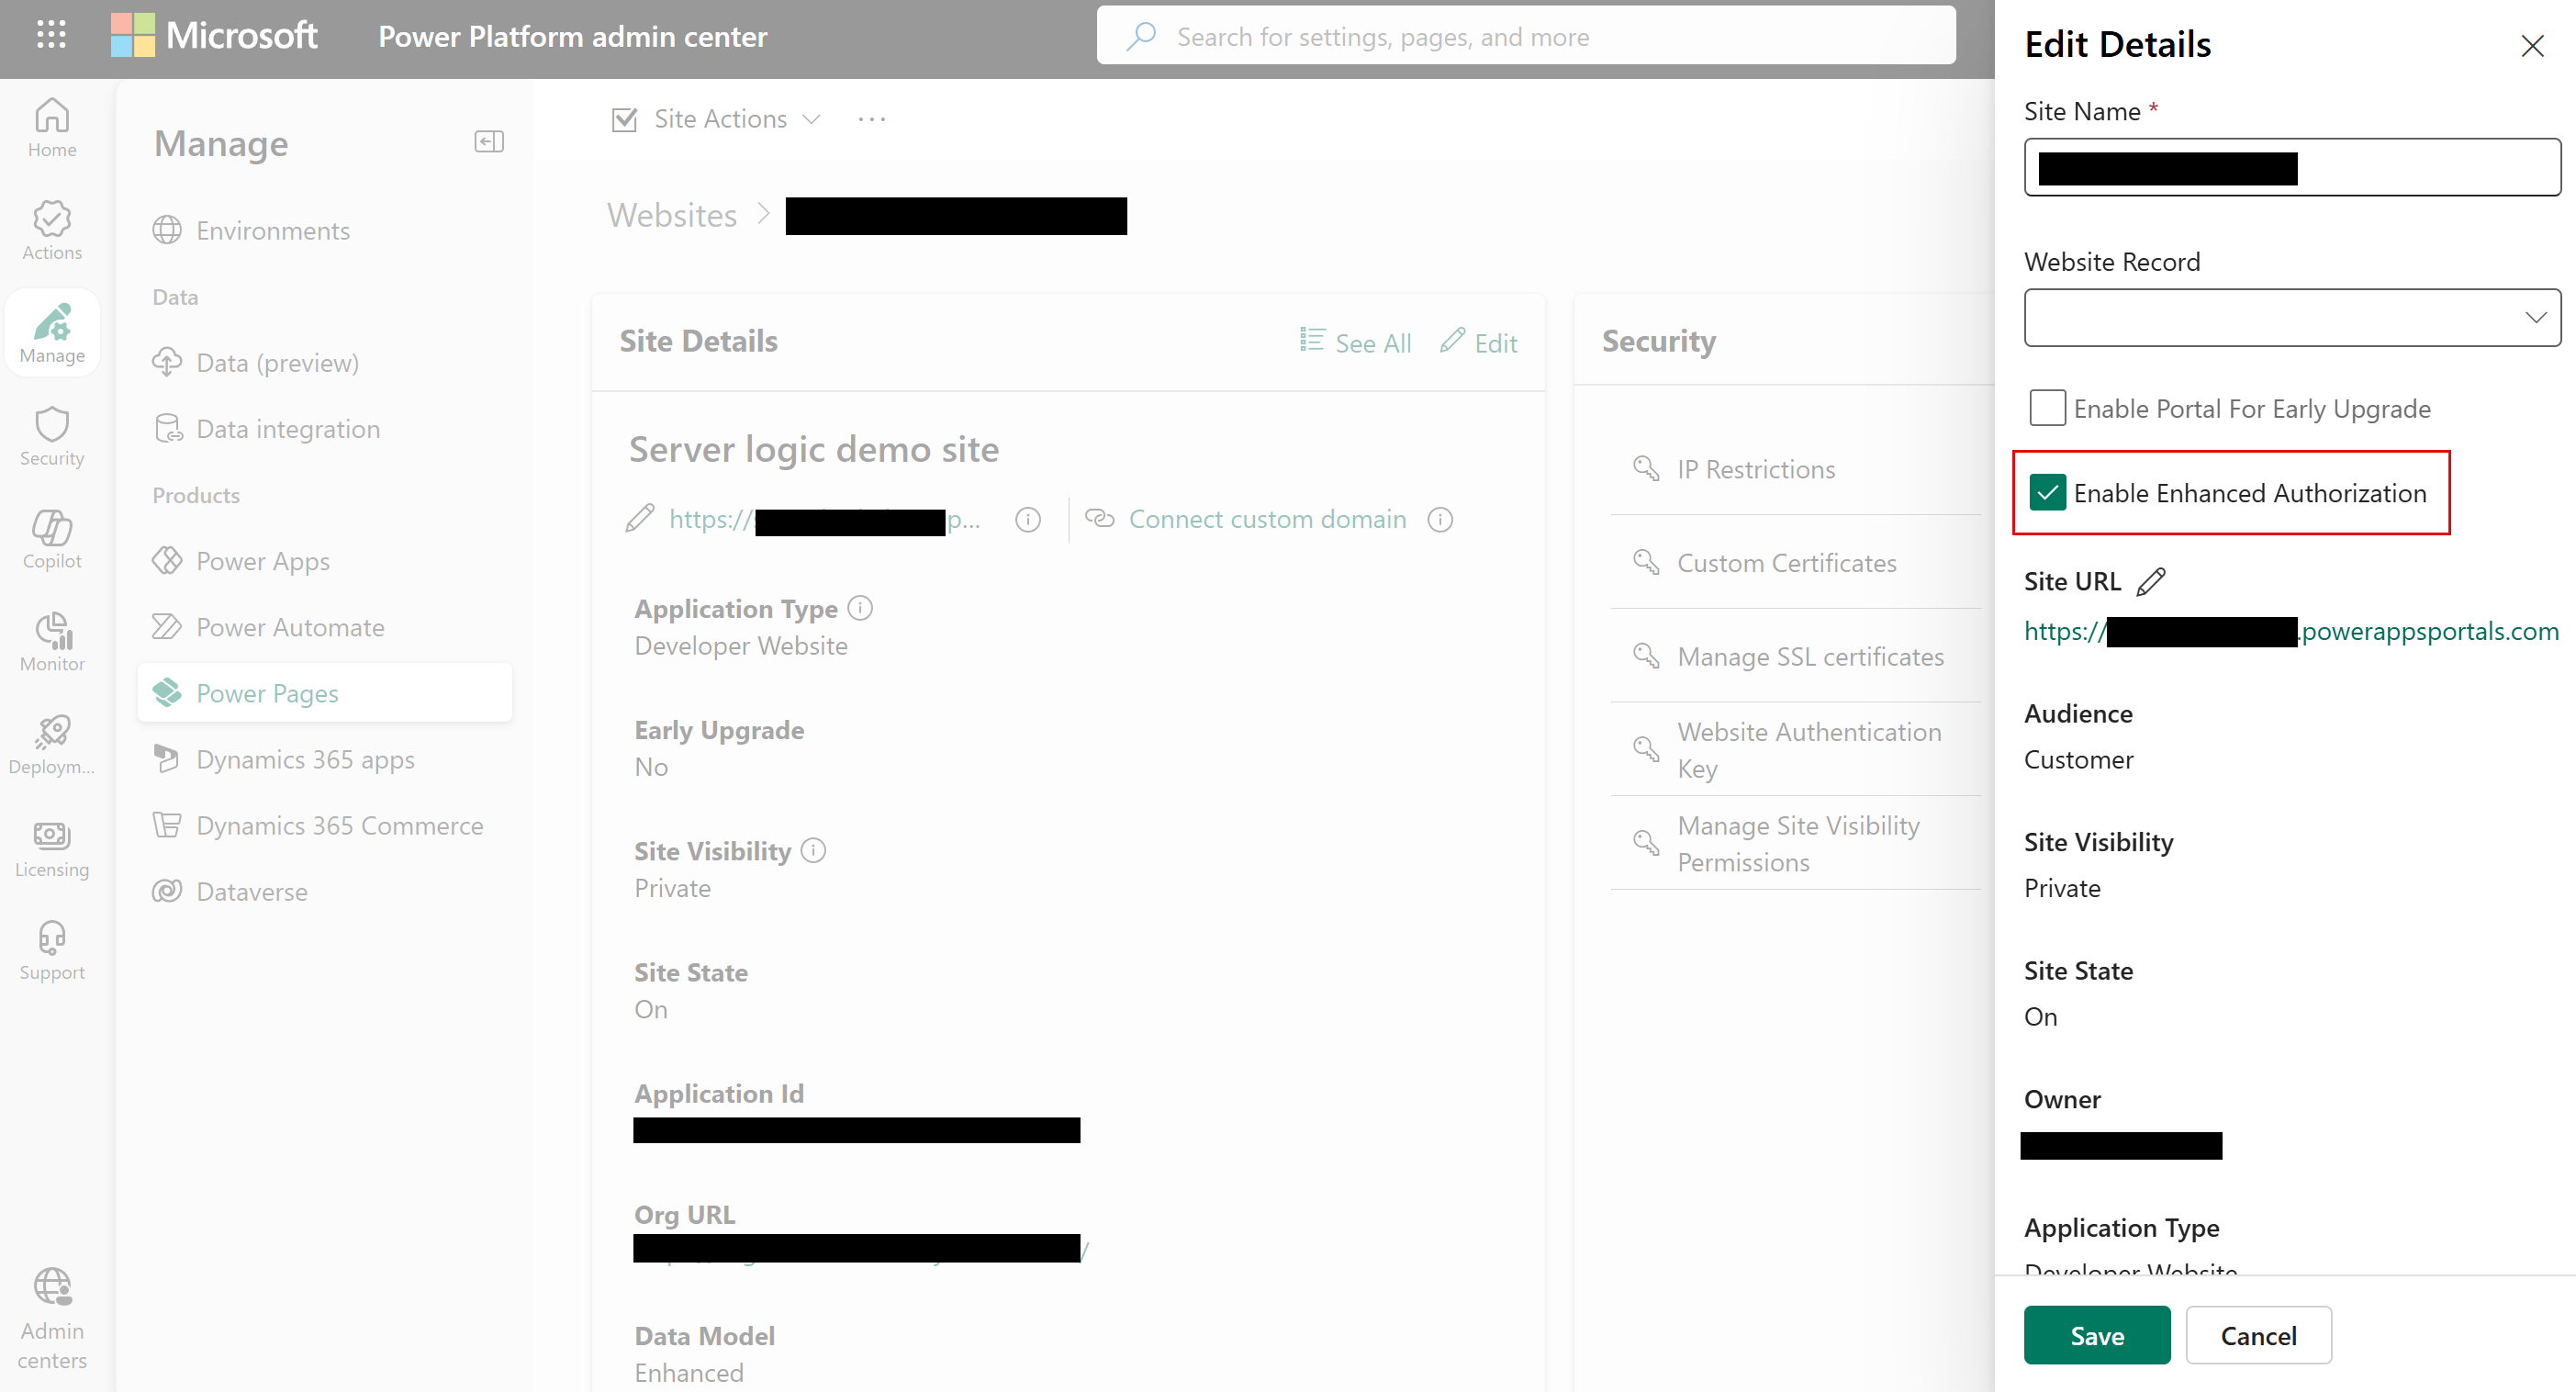Open Monitor in the left rail
This screenshot has height=1392, width=2576.
(x=52, y=643)
